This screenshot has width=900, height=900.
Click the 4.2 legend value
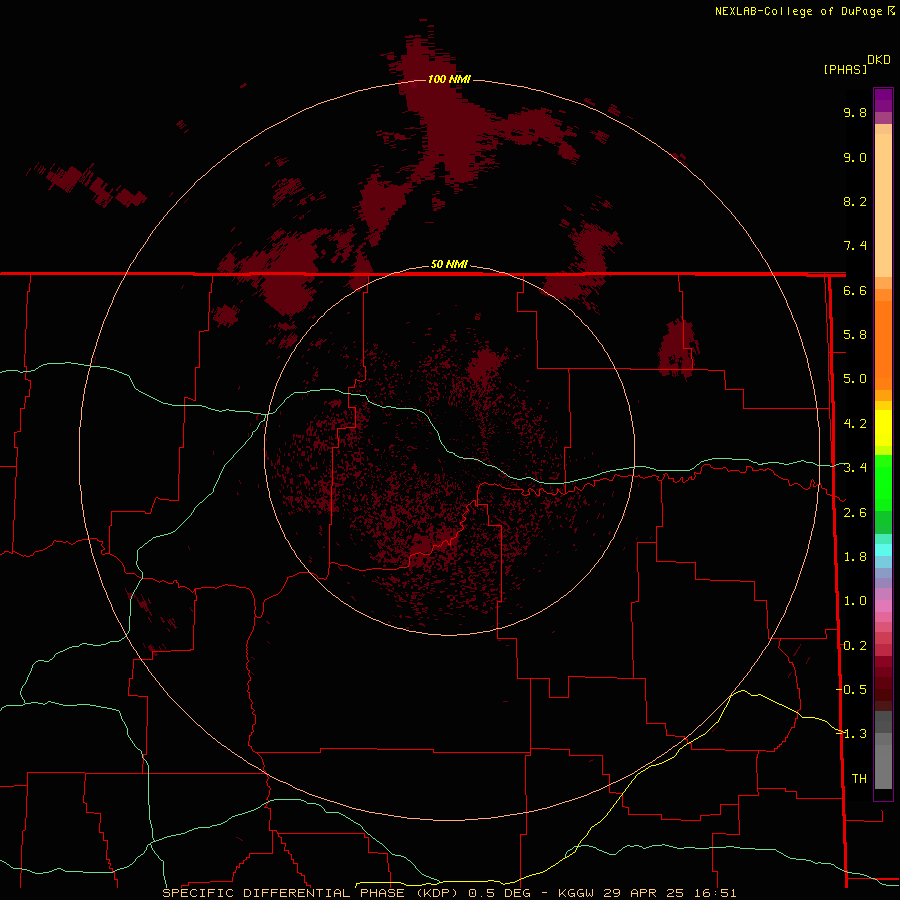pyautogui.click(x=855, y=424)
